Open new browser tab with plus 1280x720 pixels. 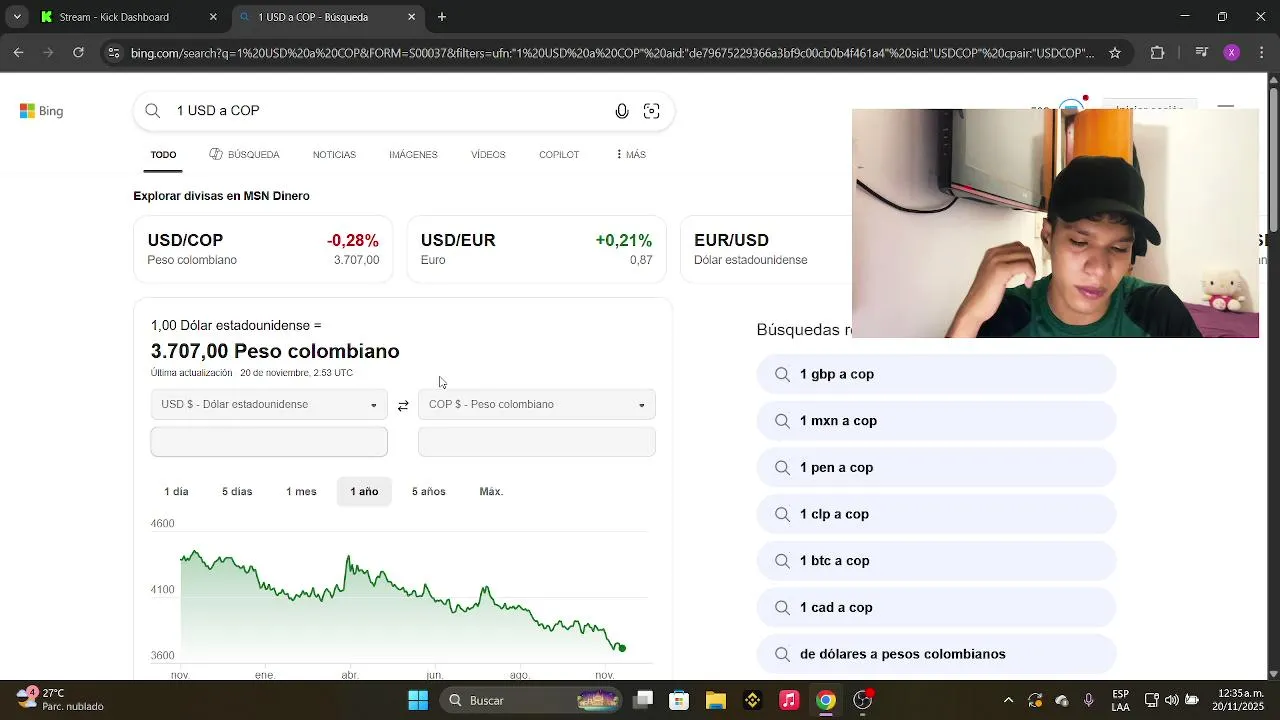(442, 17)
